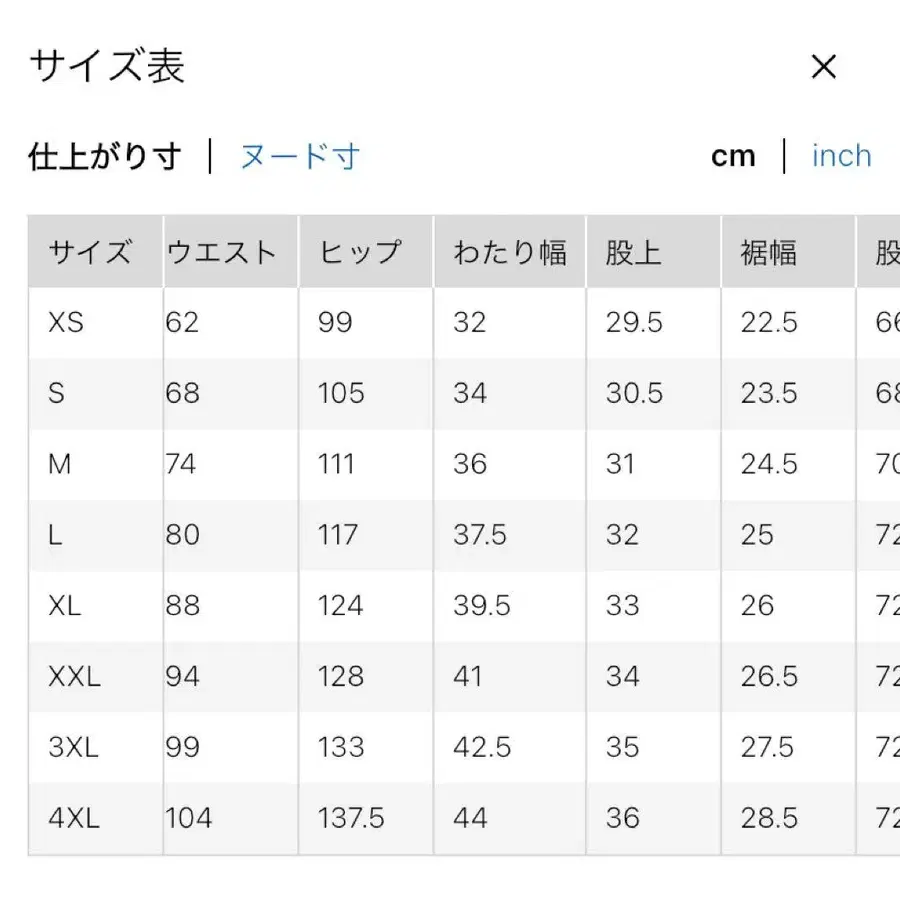Click the サイズ column header
The width and height of the screenshot is (900, 900).
click(92, 252)
